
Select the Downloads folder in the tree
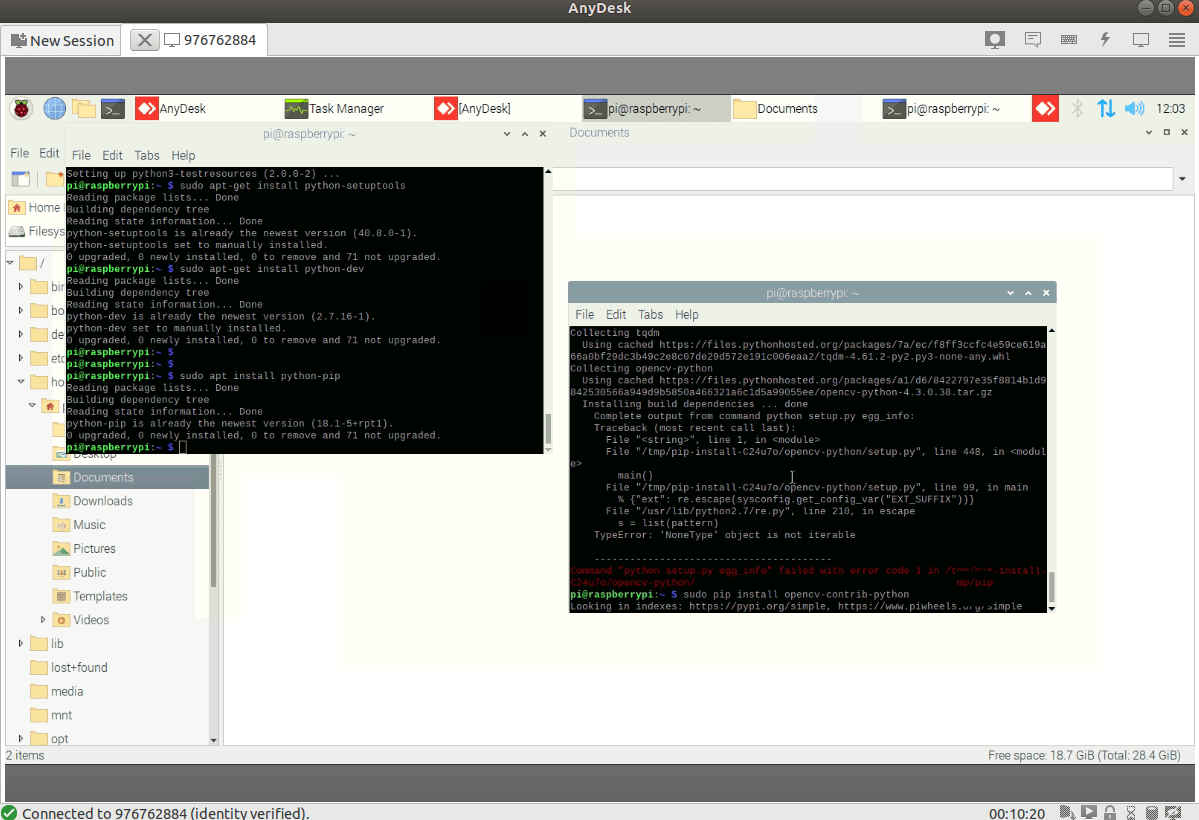(102, 501)
